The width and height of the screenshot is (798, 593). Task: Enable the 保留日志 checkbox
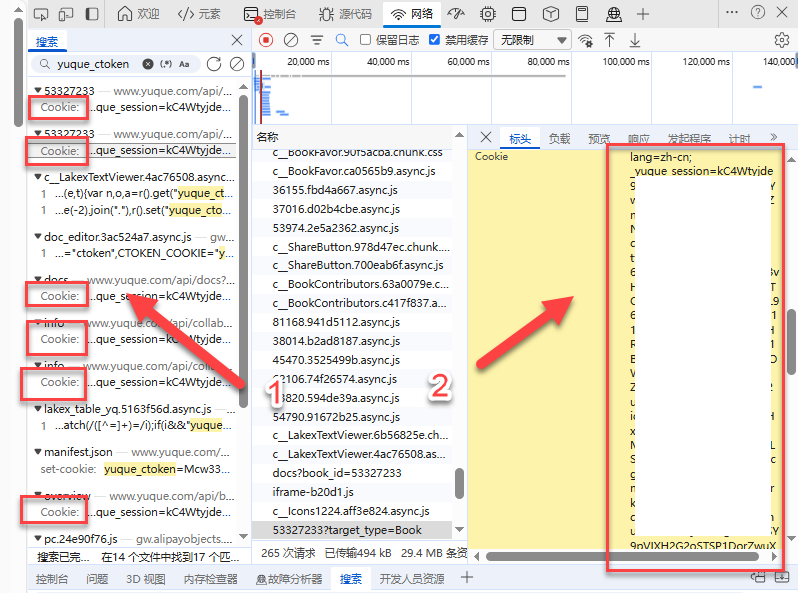(365, 40)
